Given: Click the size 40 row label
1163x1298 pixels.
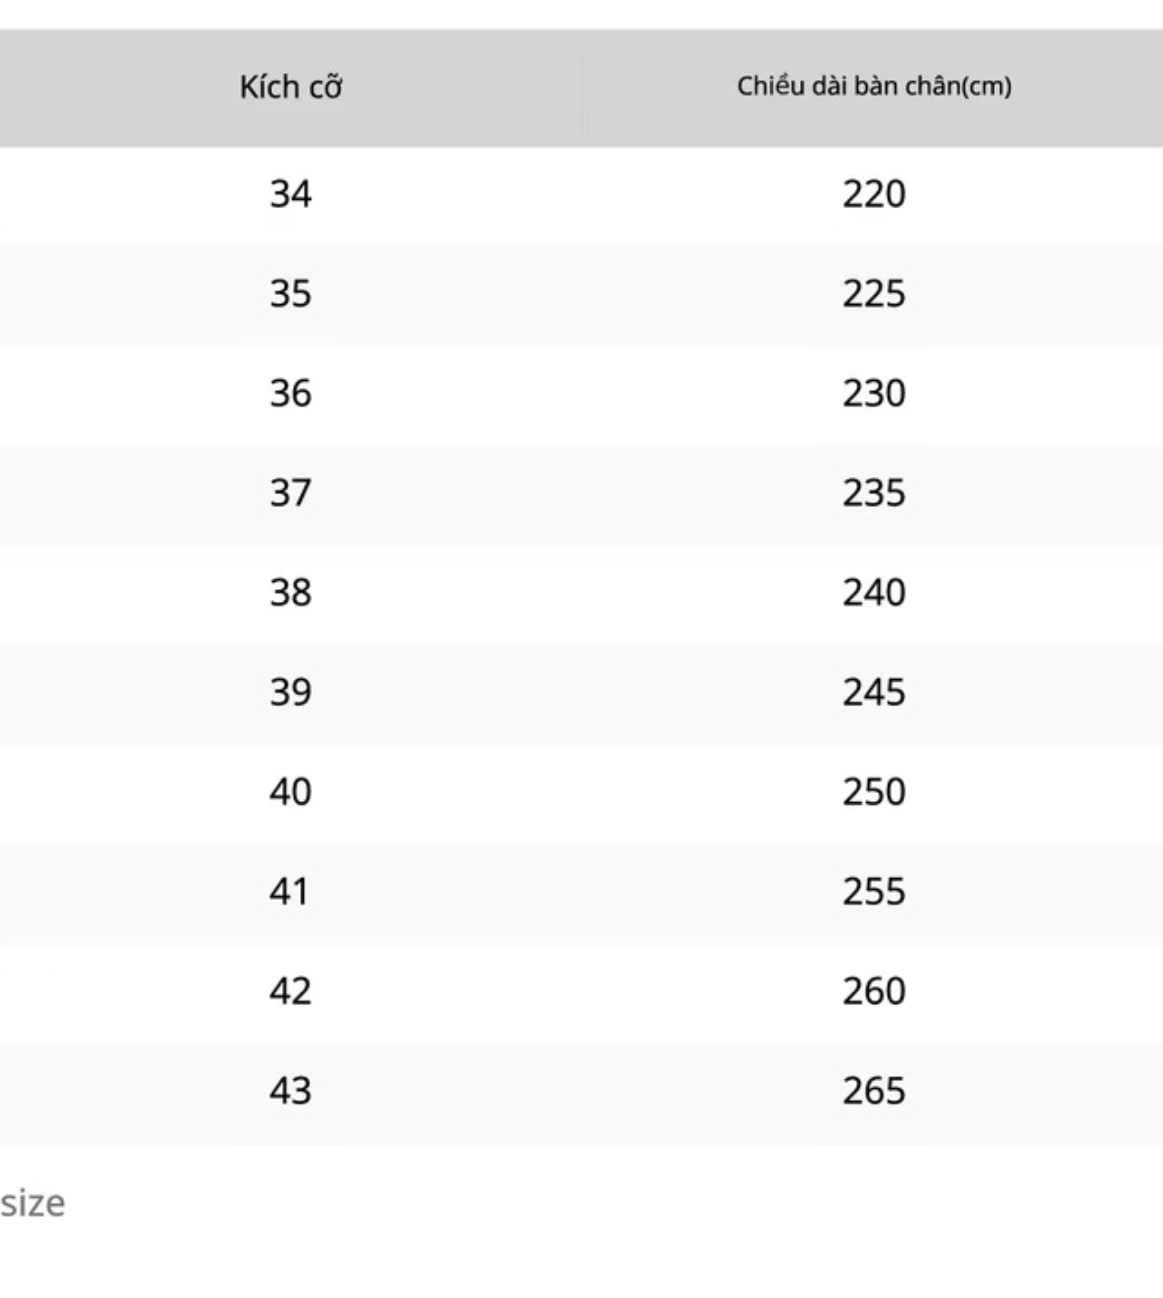Looking at the screenshot, I should [290, 792].
